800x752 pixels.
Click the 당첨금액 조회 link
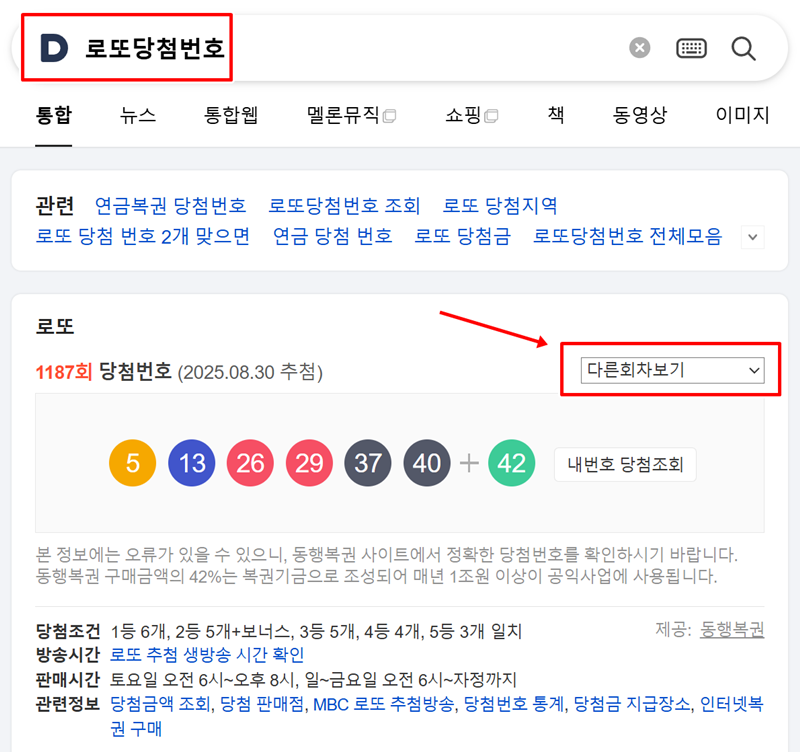[x=161, y=704]
